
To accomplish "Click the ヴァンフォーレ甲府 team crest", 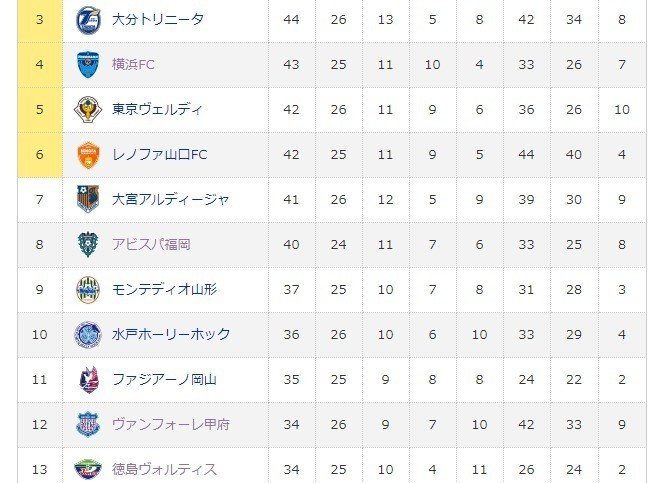I will point(88,425).
